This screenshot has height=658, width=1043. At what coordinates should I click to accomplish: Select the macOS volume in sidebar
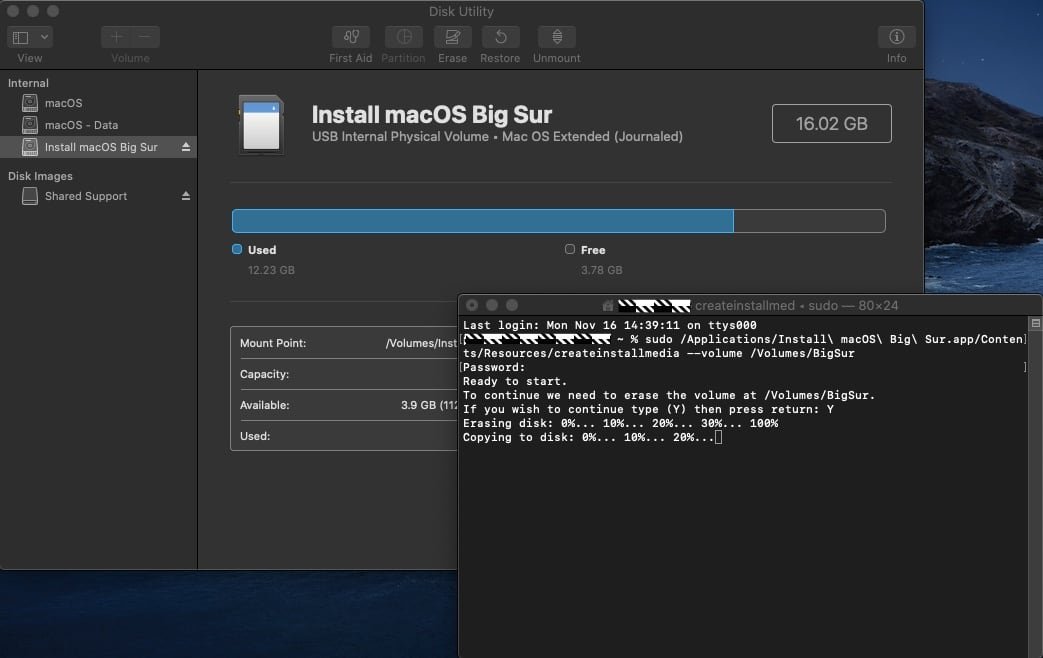[x=98, y=103]
